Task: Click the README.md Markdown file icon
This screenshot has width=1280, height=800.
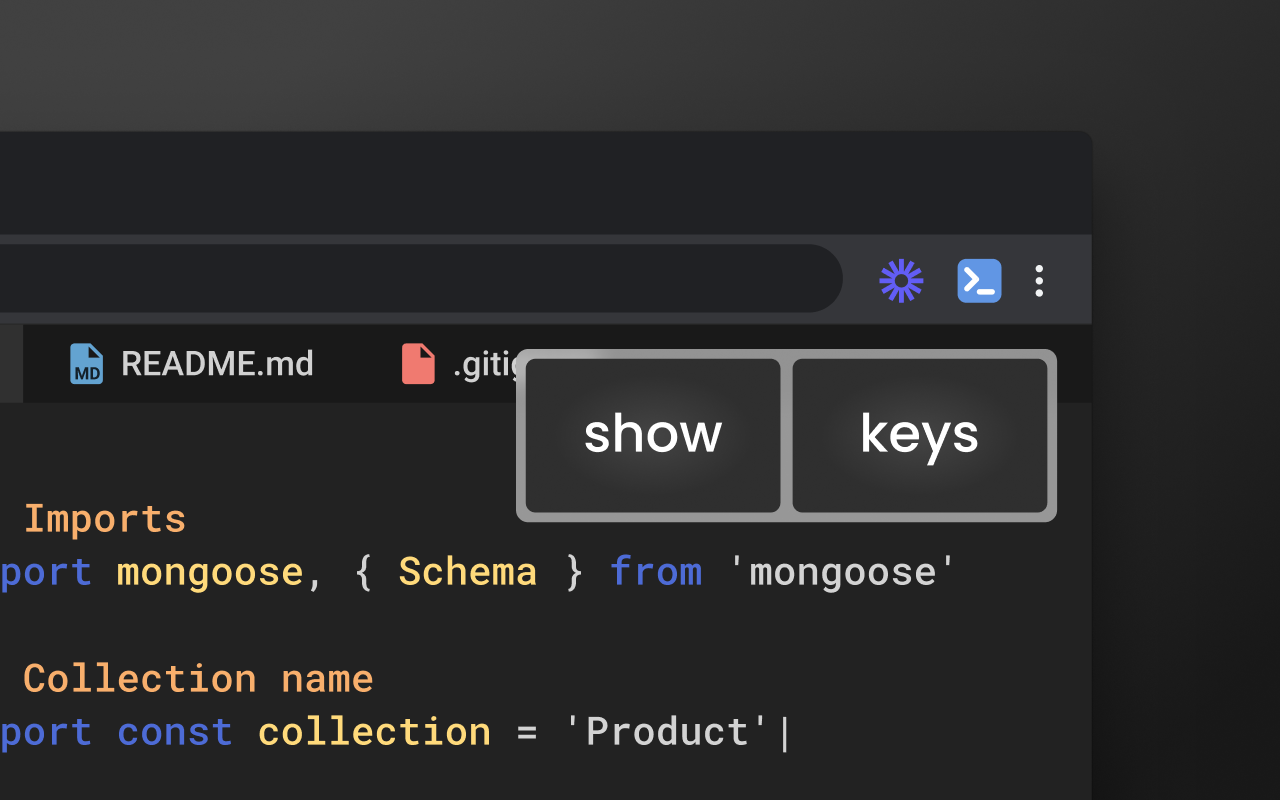Action: [x=87, y=364]
